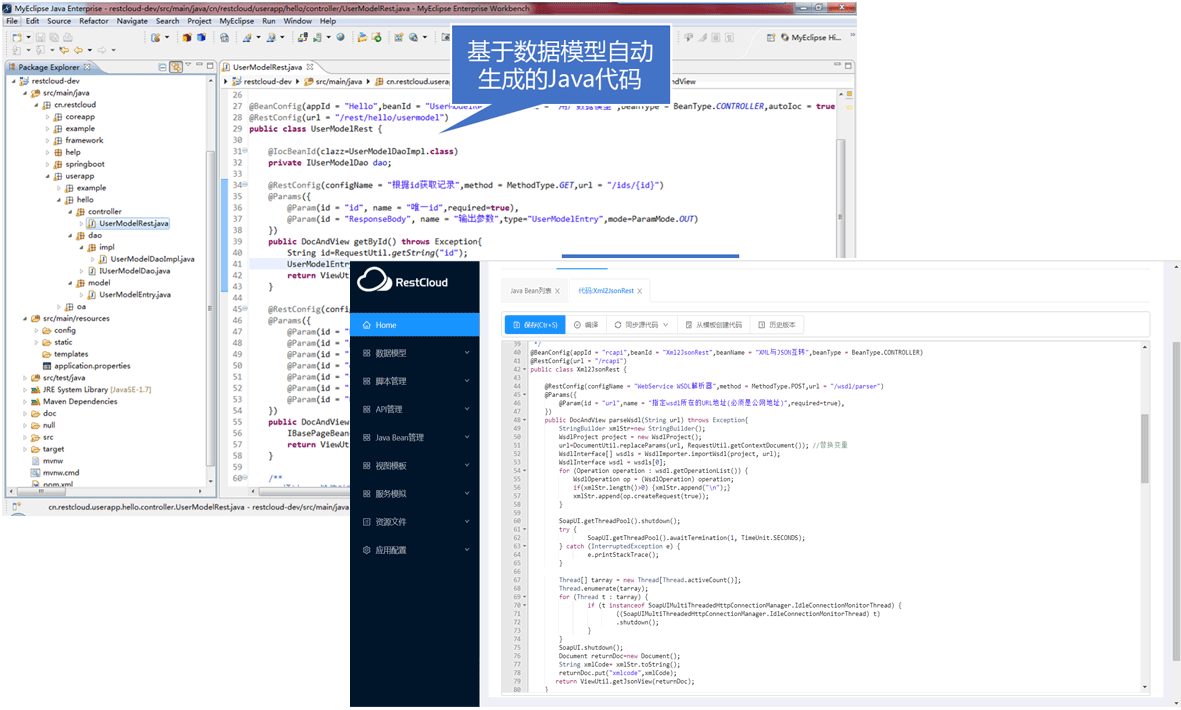Expand the coreapp package

pyautogui.click(x=47, y=117)
